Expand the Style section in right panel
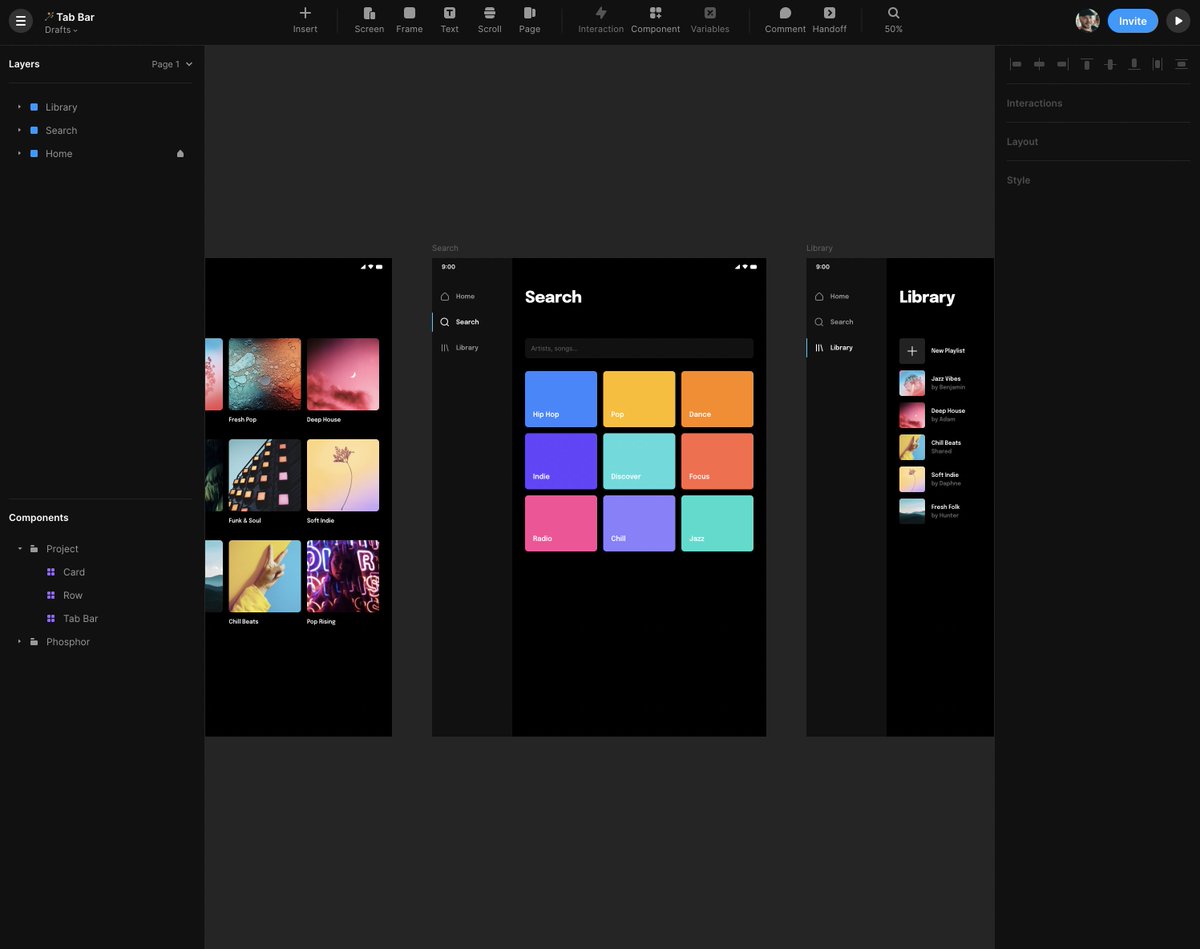Viewport: 1200px width, 949px height. point(1018,180)
